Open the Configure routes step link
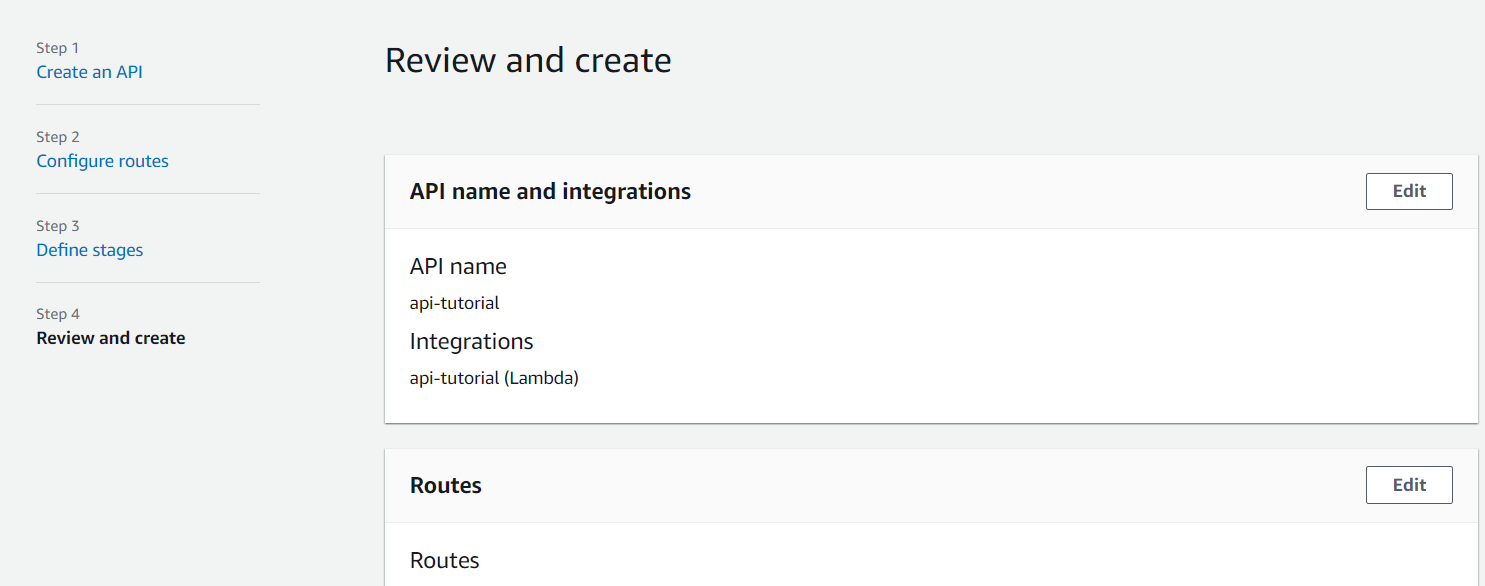Image resolution: width=1485 pixels, height=586 pixels. pos(103,161)
